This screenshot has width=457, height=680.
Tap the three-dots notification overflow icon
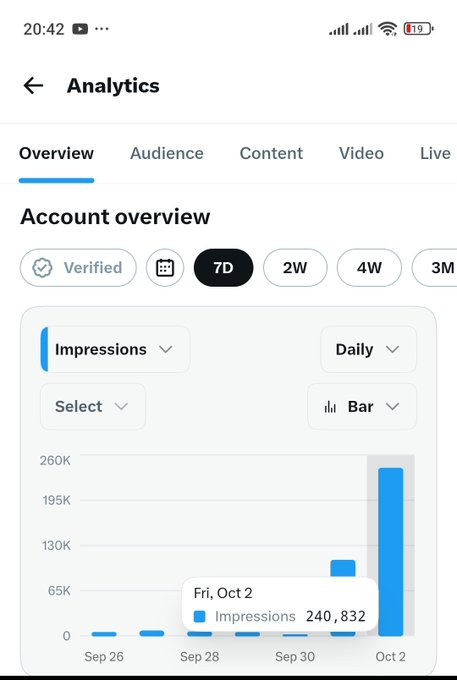tap(101, 29)
